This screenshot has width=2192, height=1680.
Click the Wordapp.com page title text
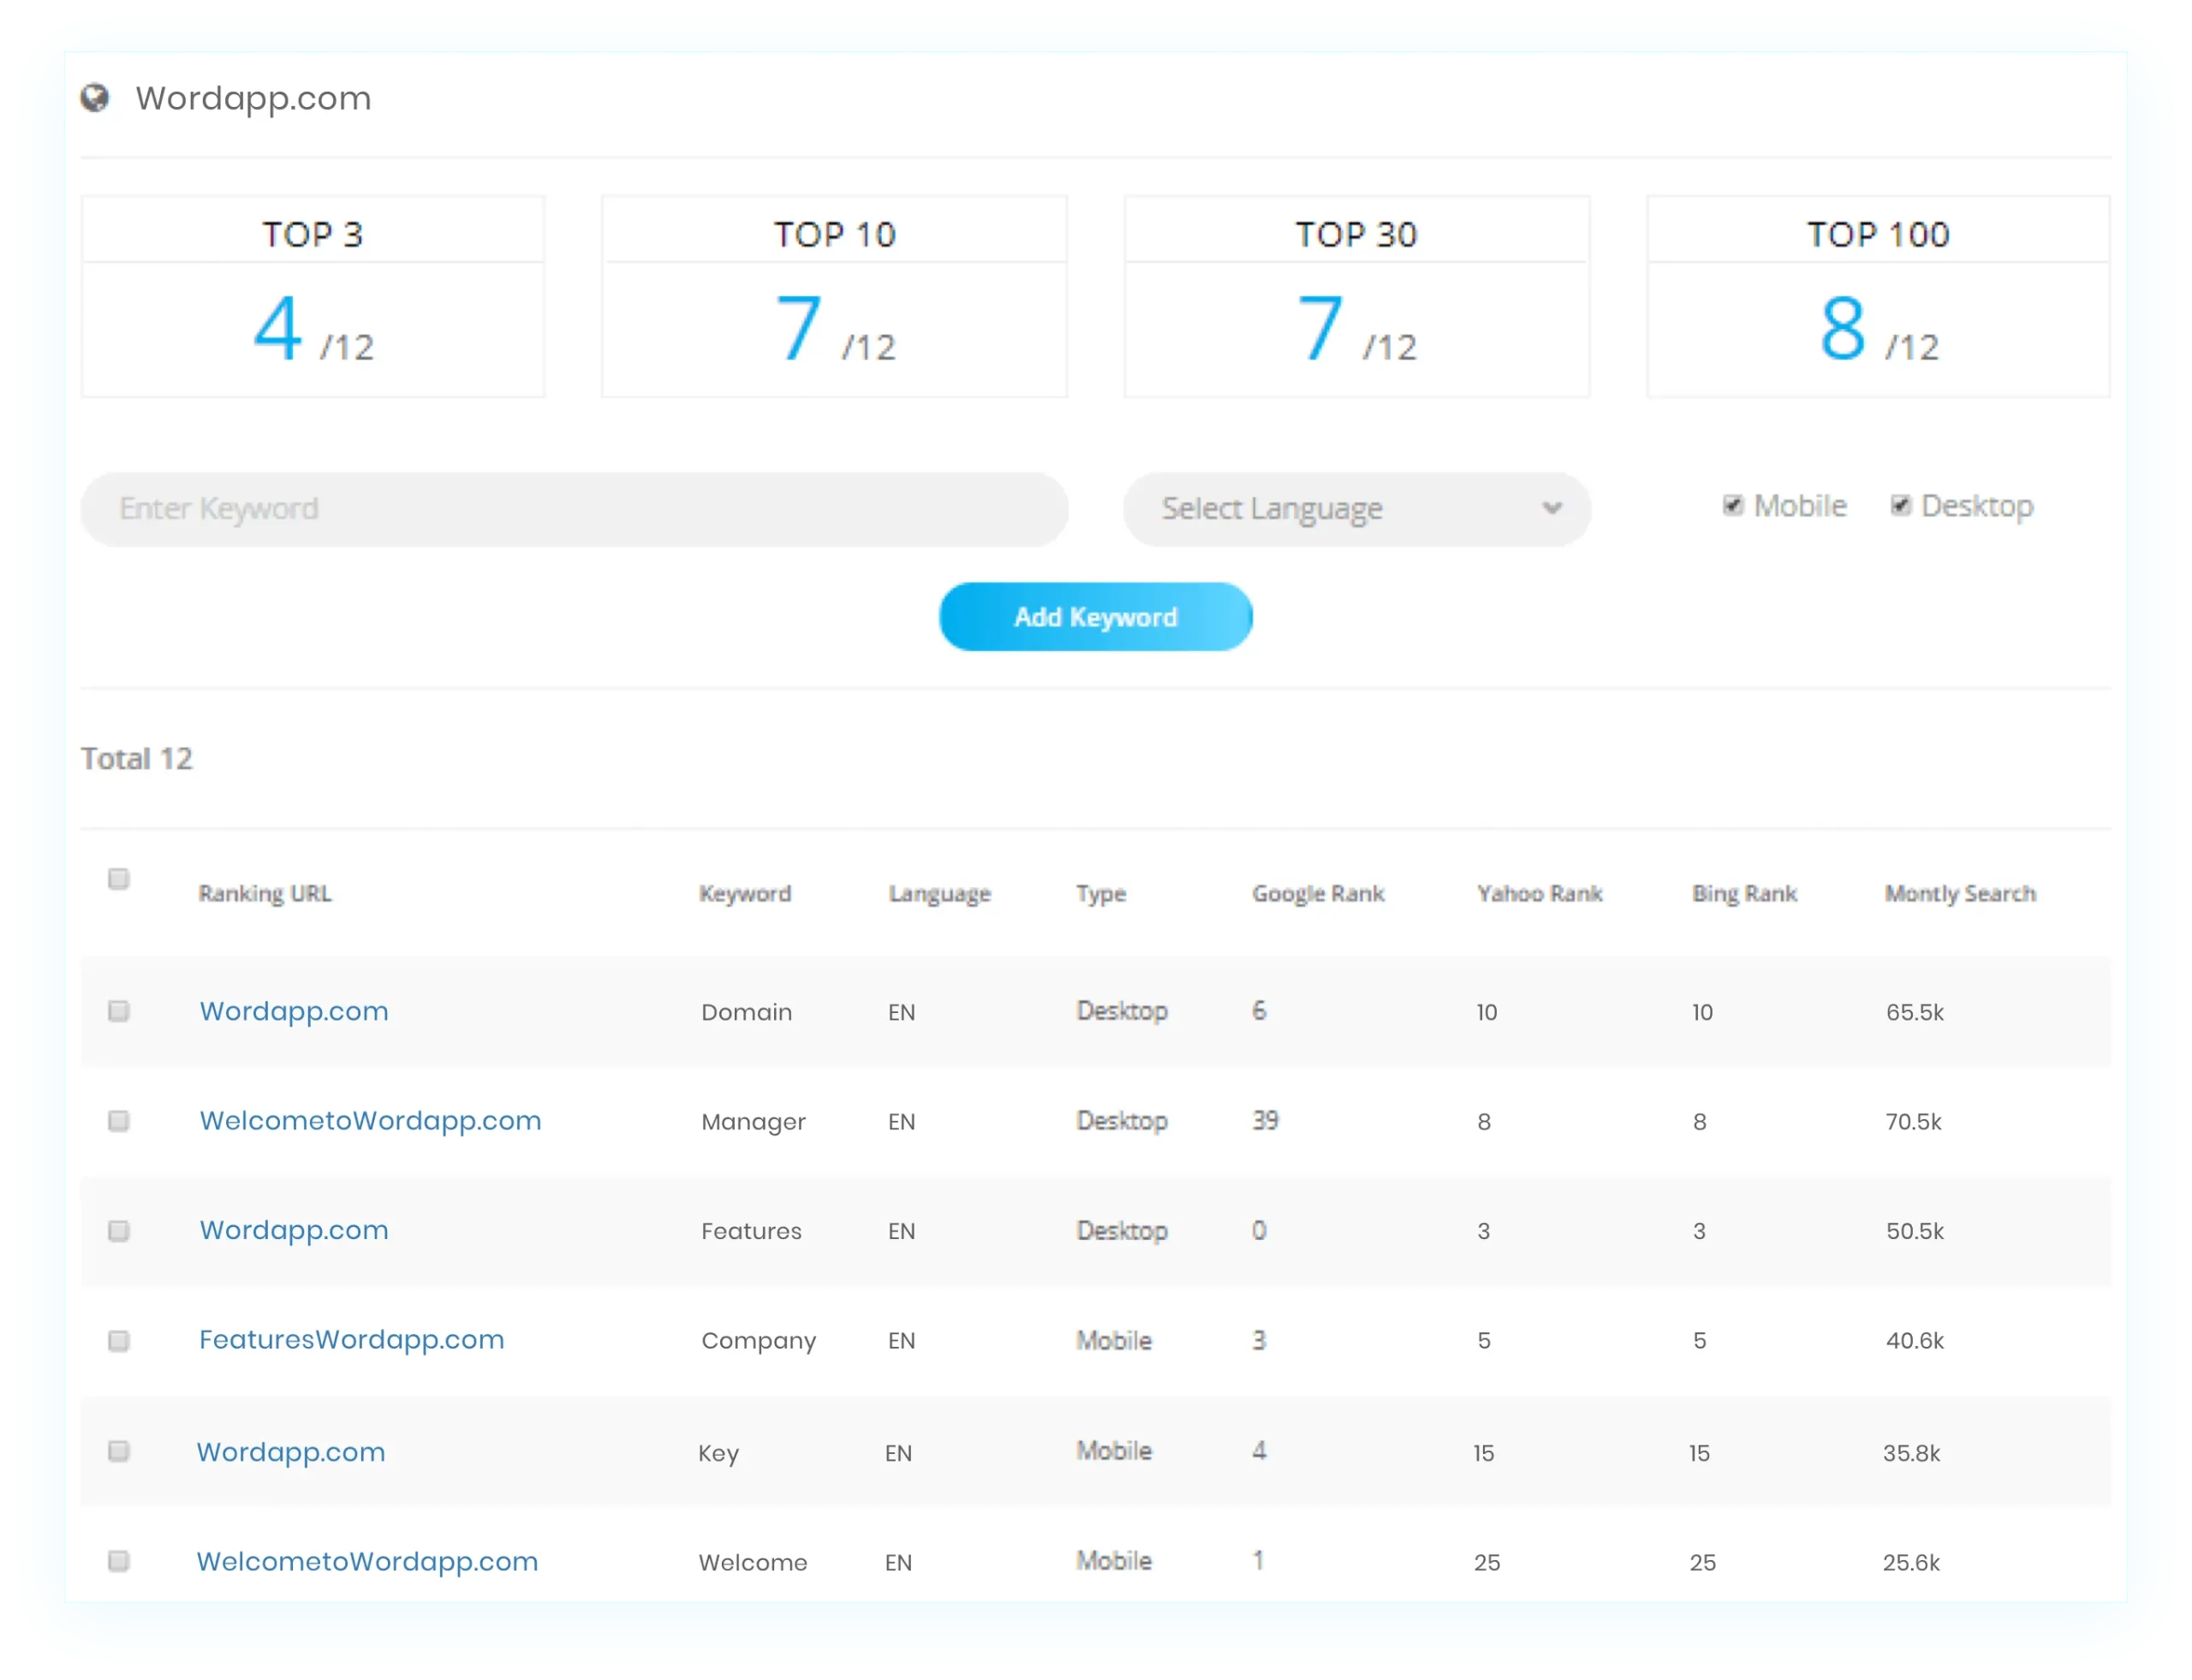(253, 98)
